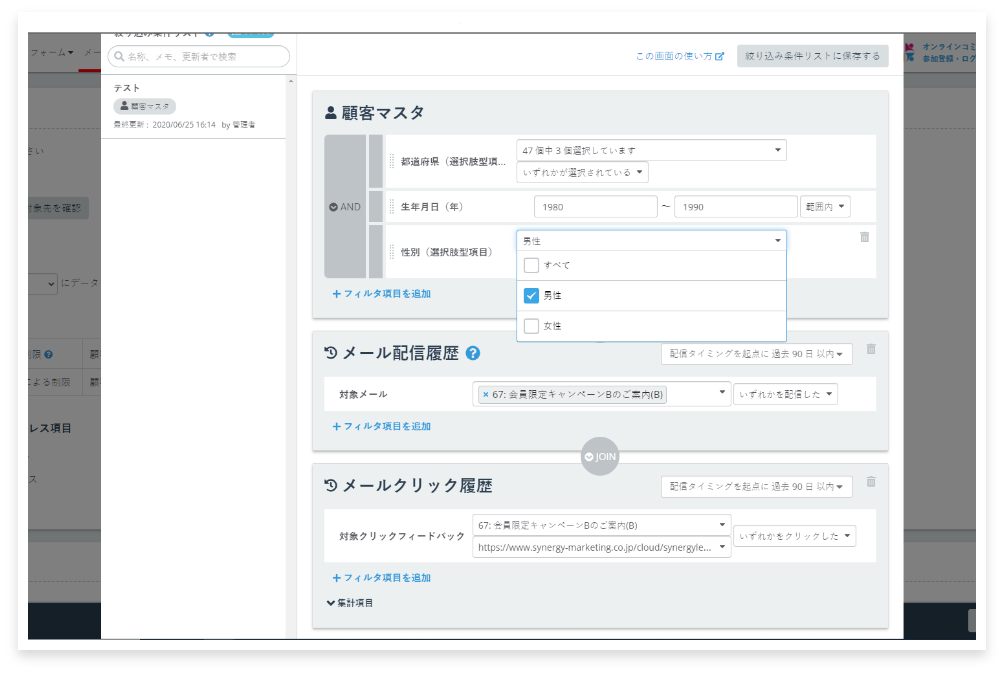Check すべて in the gender dropdown
The width and height of the screenshot is (1004, 674).
point(531,265)
